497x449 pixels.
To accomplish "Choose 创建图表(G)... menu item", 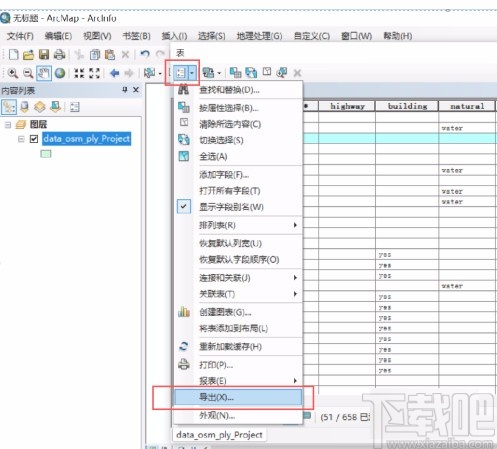I will click(x=238, y=312).
